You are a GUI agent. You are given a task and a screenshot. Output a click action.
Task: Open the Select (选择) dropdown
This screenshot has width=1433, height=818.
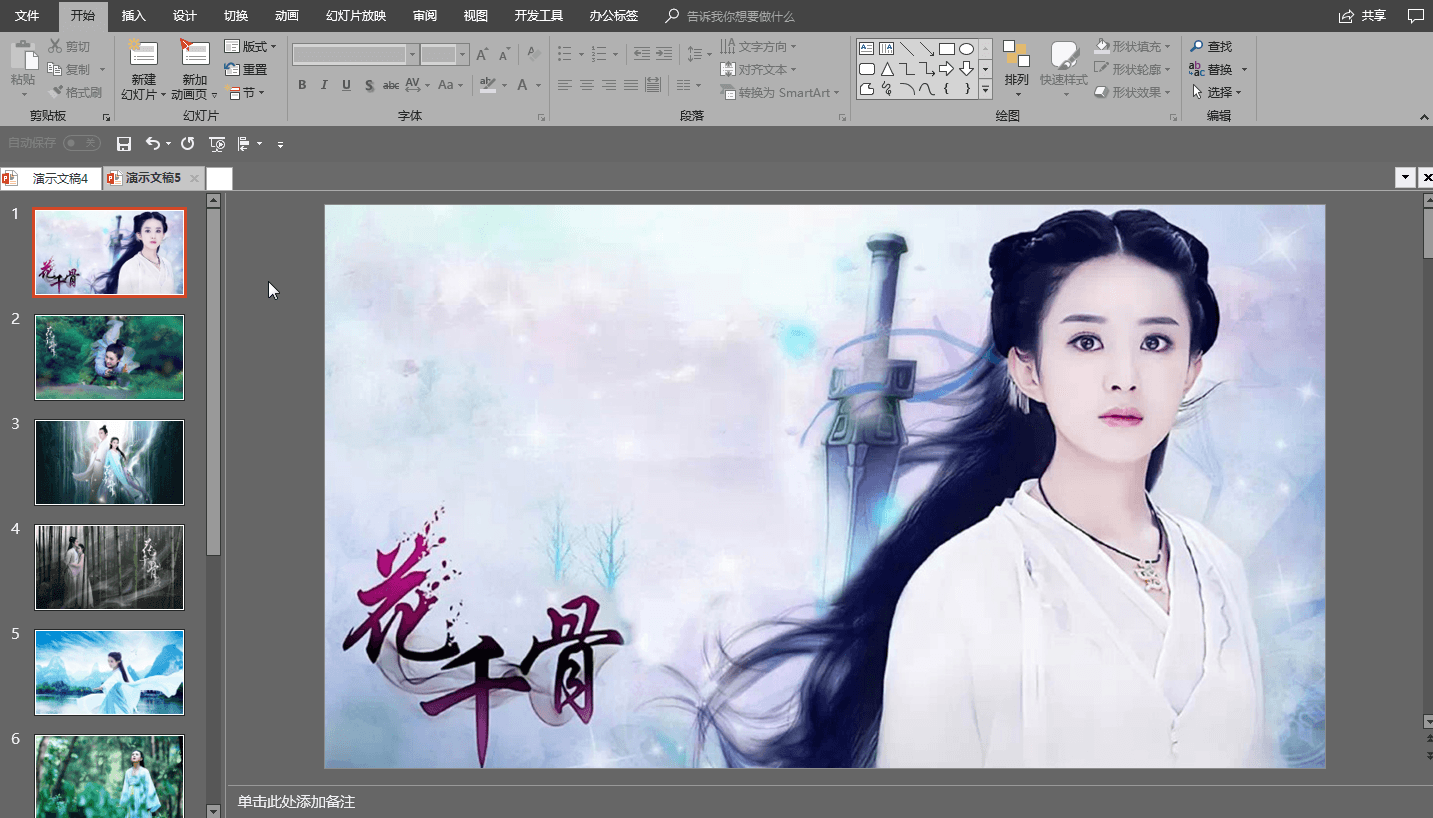click(x=1217, y=93)
